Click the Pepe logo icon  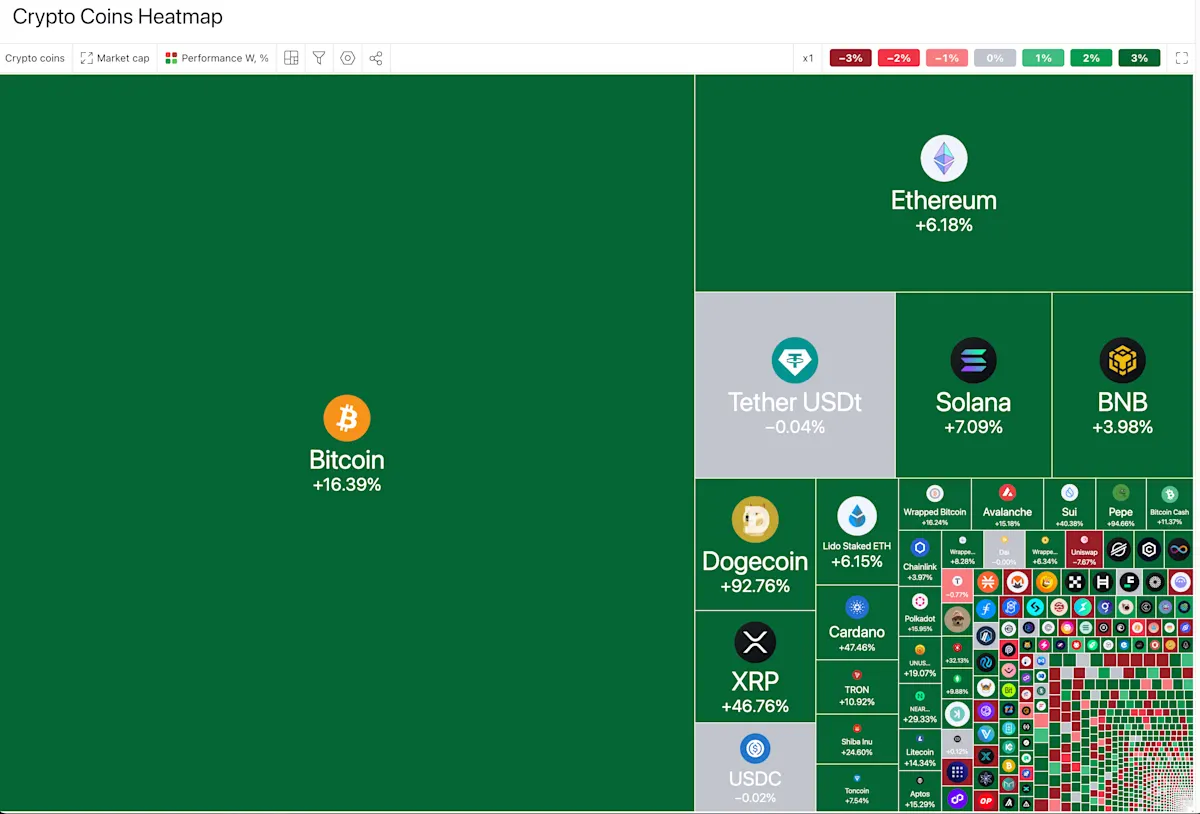1121,493
